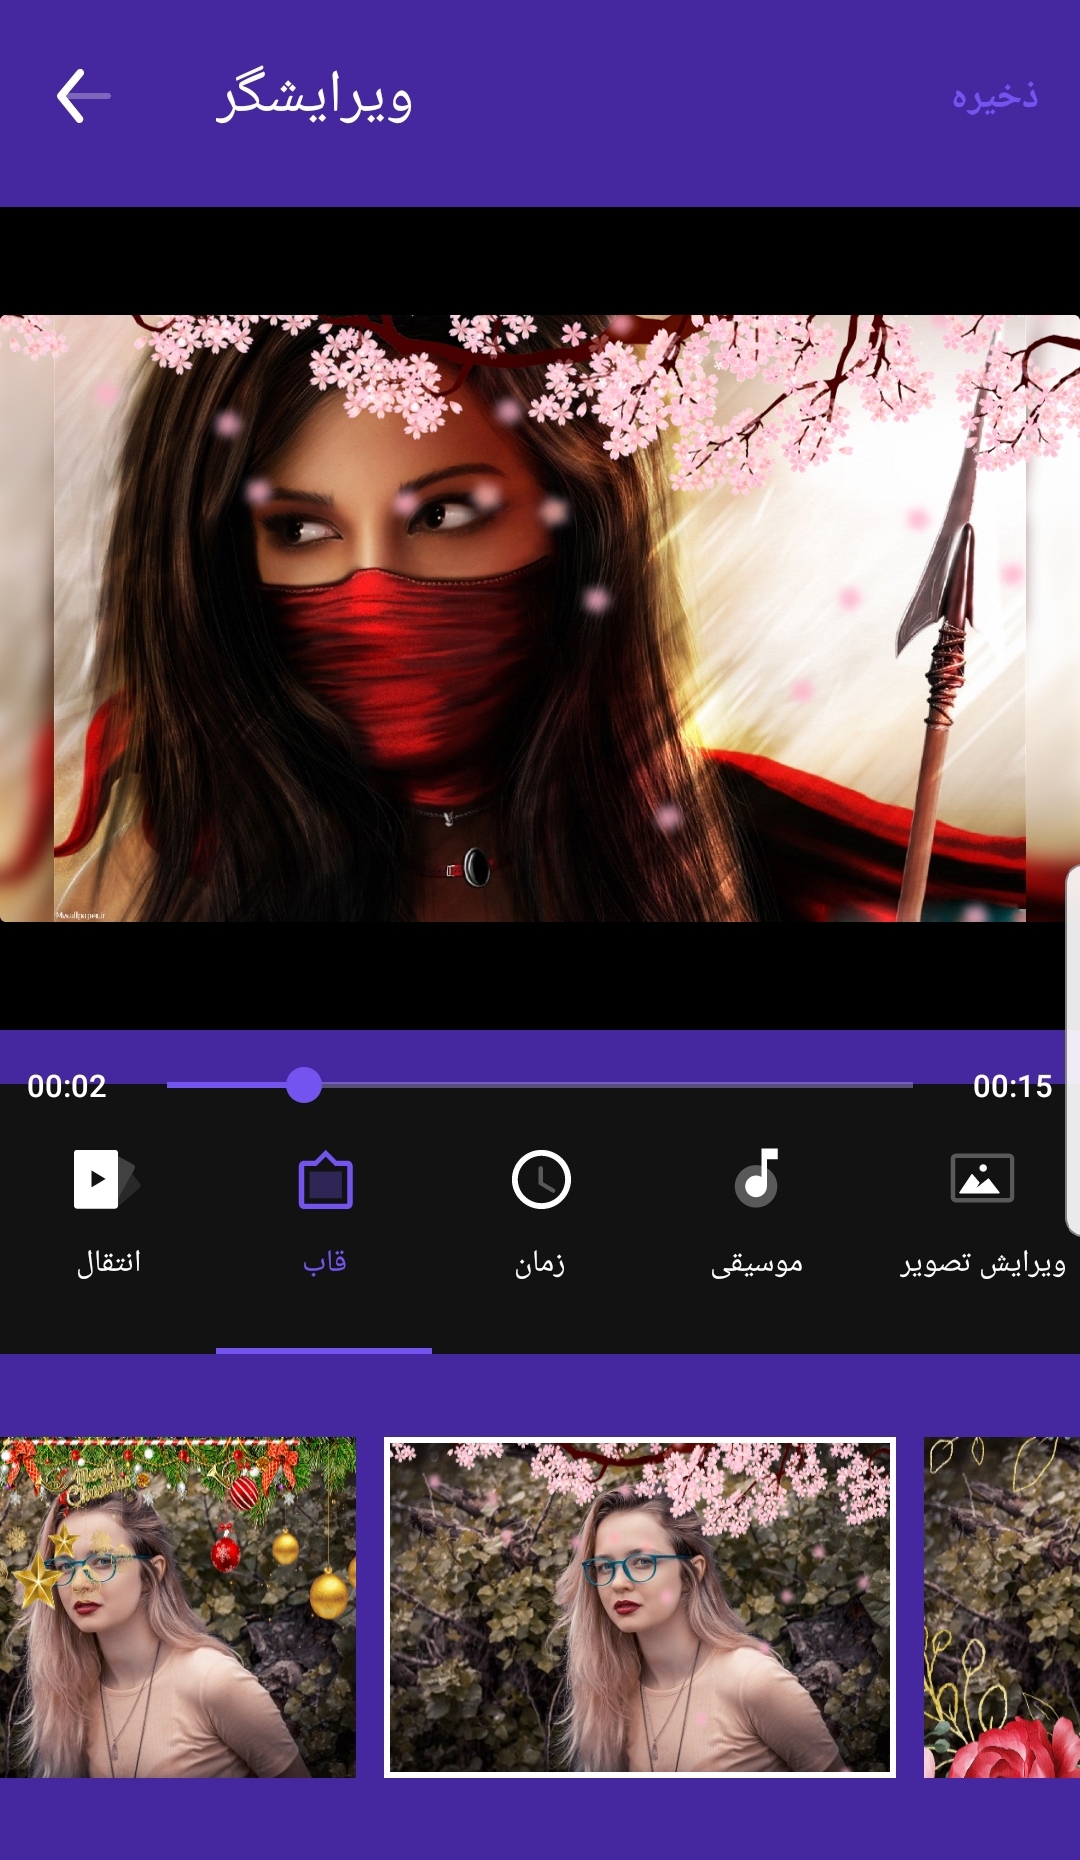The image size is (1080, 1860).
Task: Click the playback seek slider handle
Action: [303, 1085]
